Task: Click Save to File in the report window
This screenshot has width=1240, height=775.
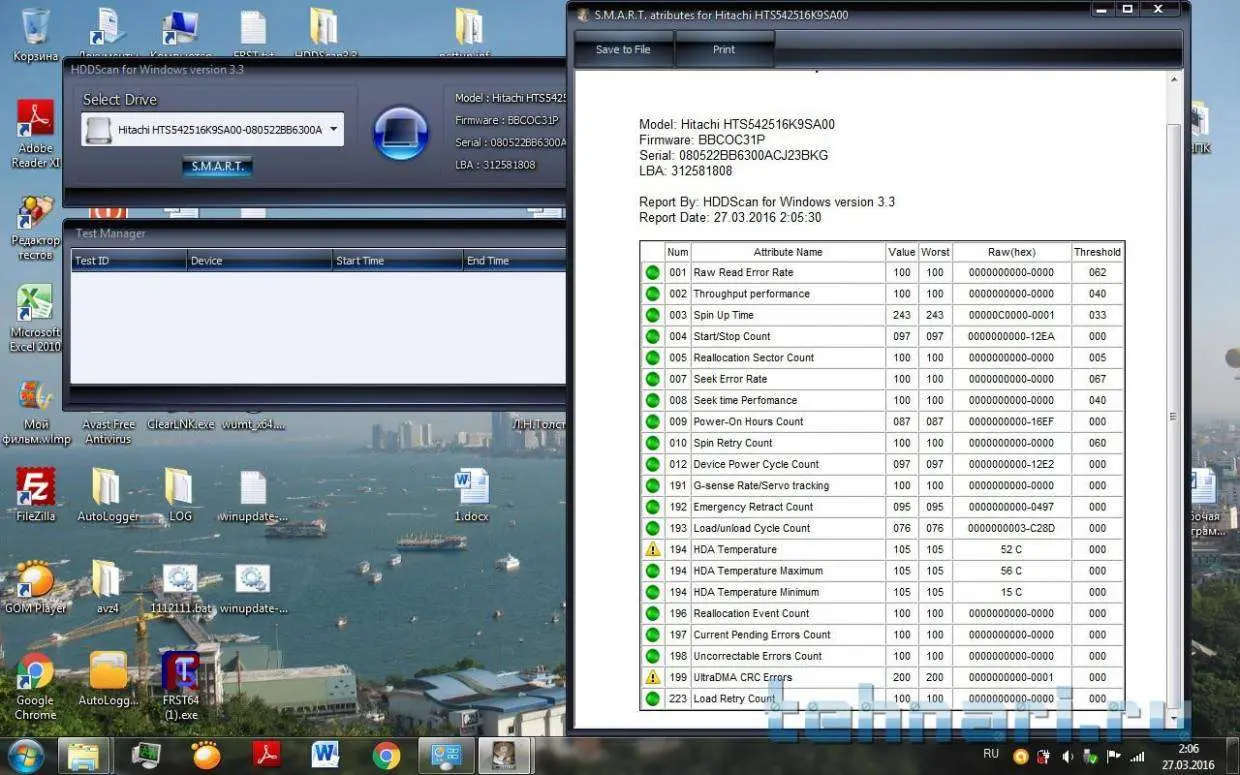Action: coord(623,49)
